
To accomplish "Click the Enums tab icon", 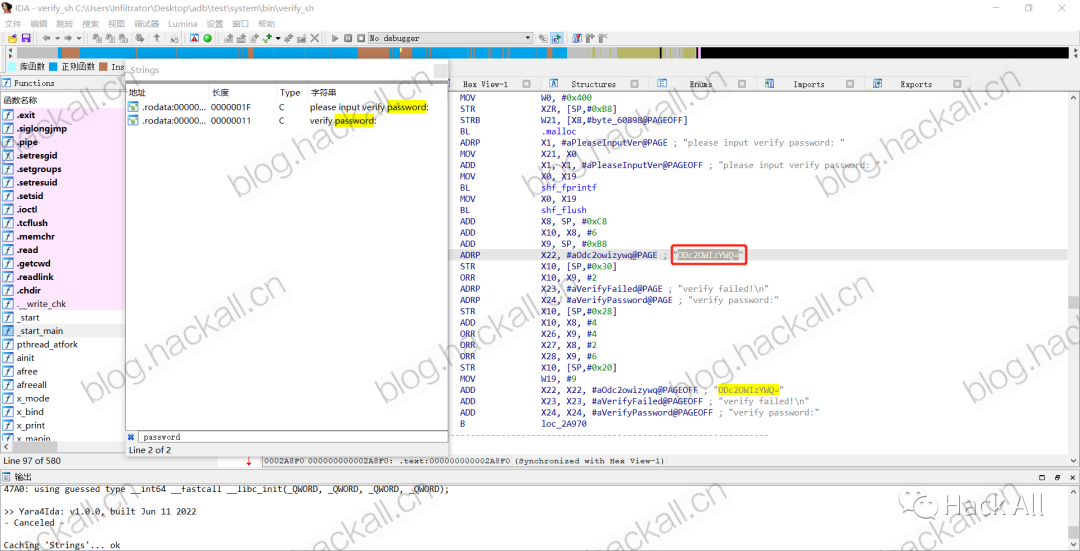I will point(662,83).
